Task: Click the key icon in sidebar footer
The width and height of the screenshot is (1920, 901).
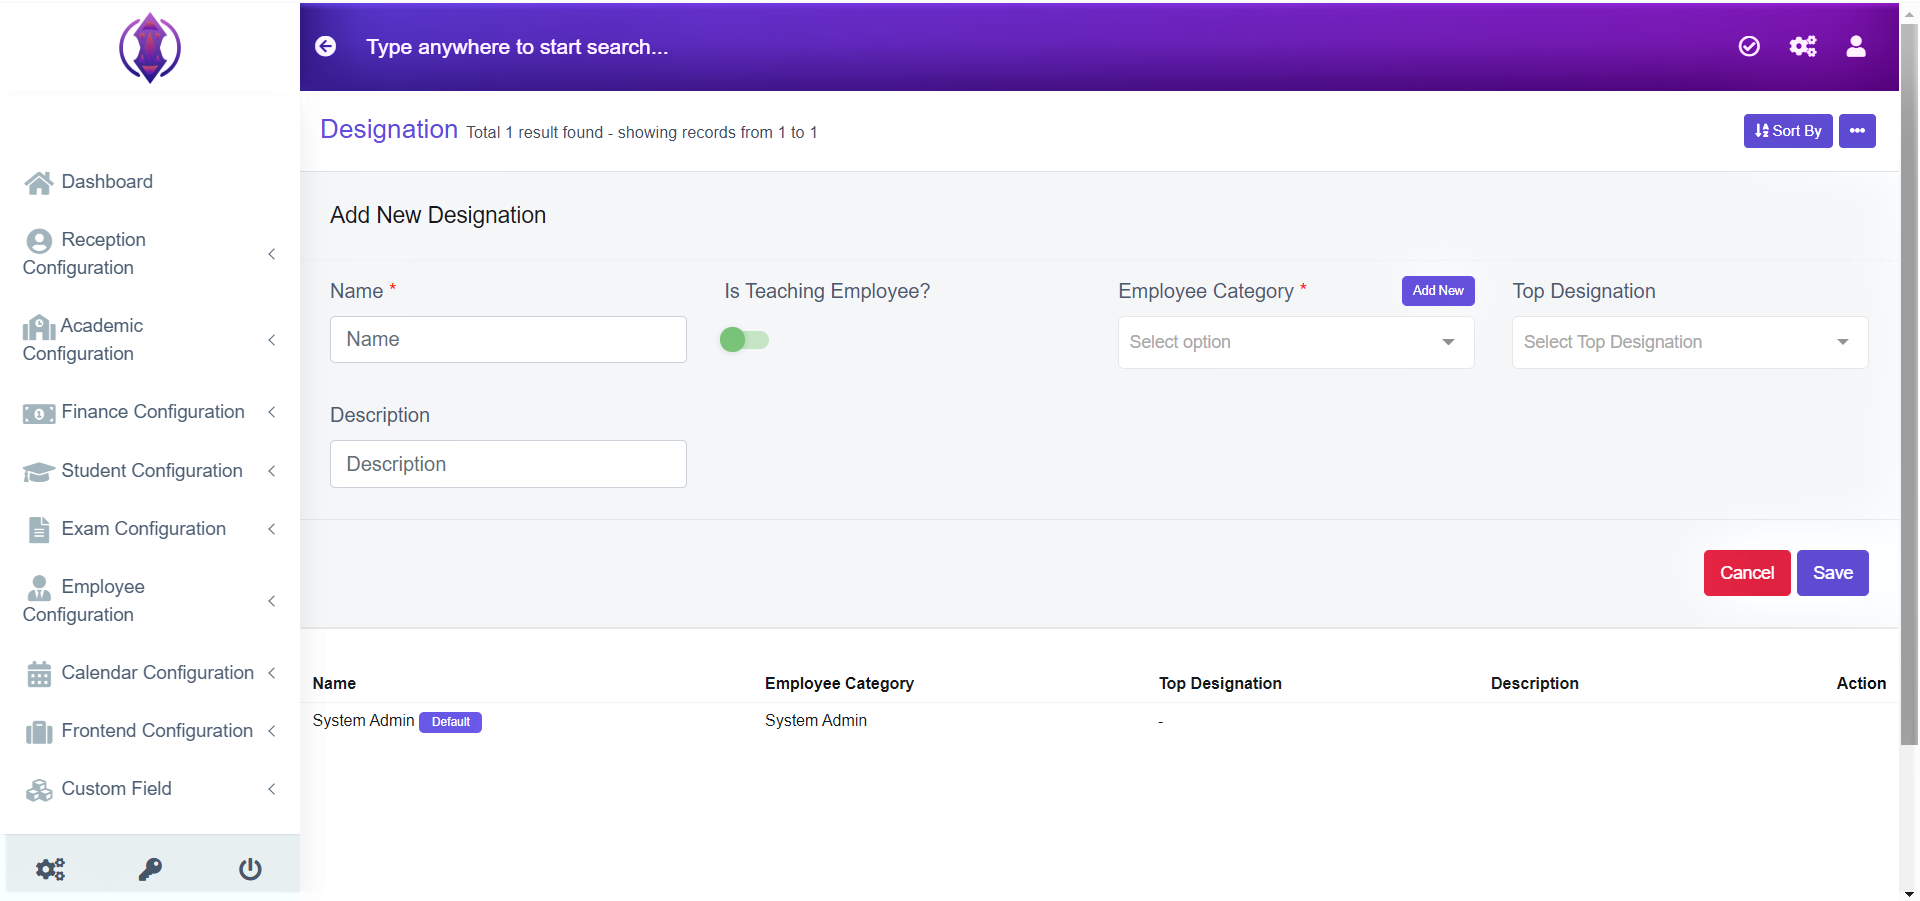Action: 150,869
